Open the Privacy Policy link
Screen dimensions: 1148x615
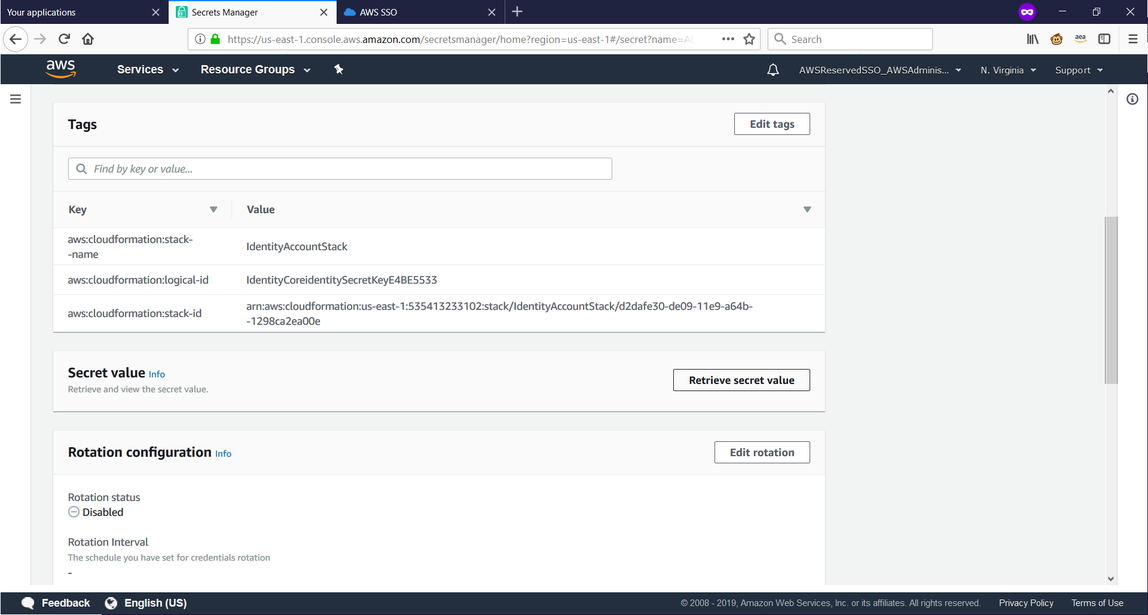(1026, 603)
